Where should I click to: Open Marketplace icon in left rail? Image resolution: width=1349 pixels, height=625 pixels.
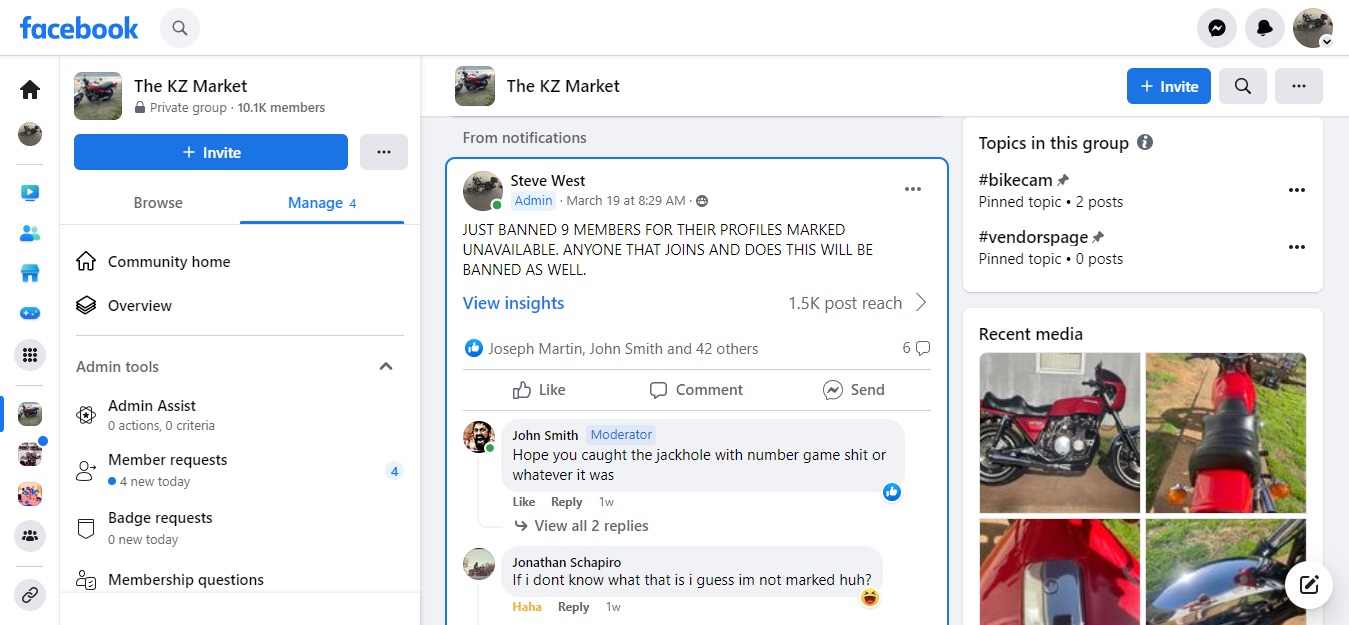30,273
